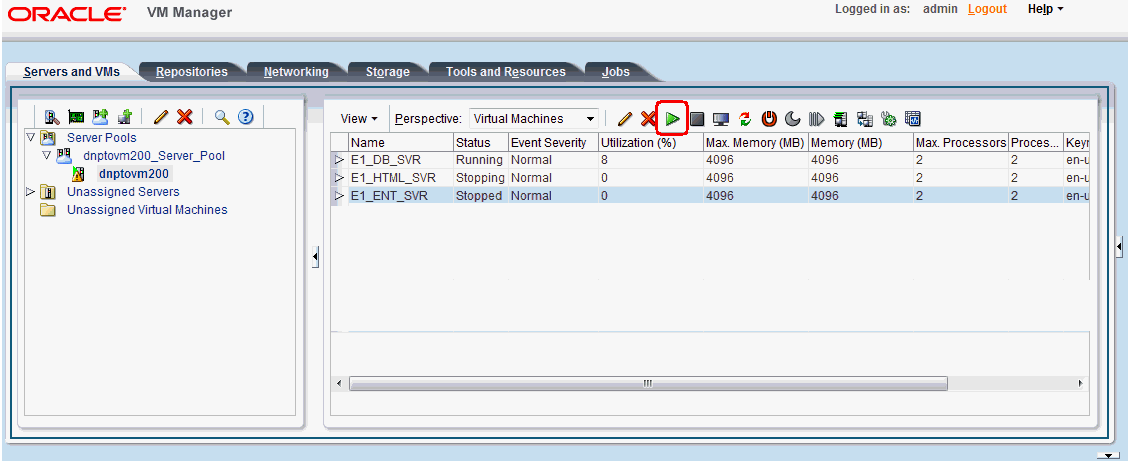
Task: Switch to the Networking tab
Action: [296, 72]
